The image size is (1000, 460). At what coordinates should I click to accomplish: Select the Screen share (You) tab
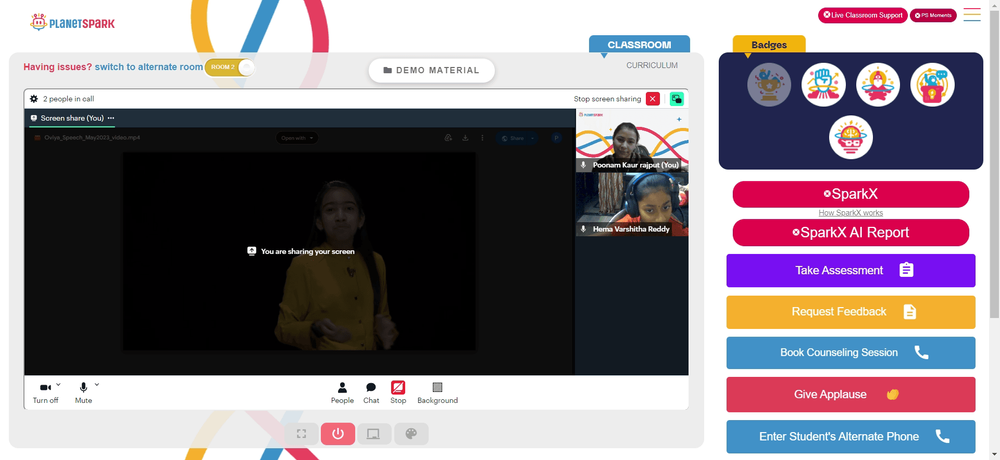(70, 118)
